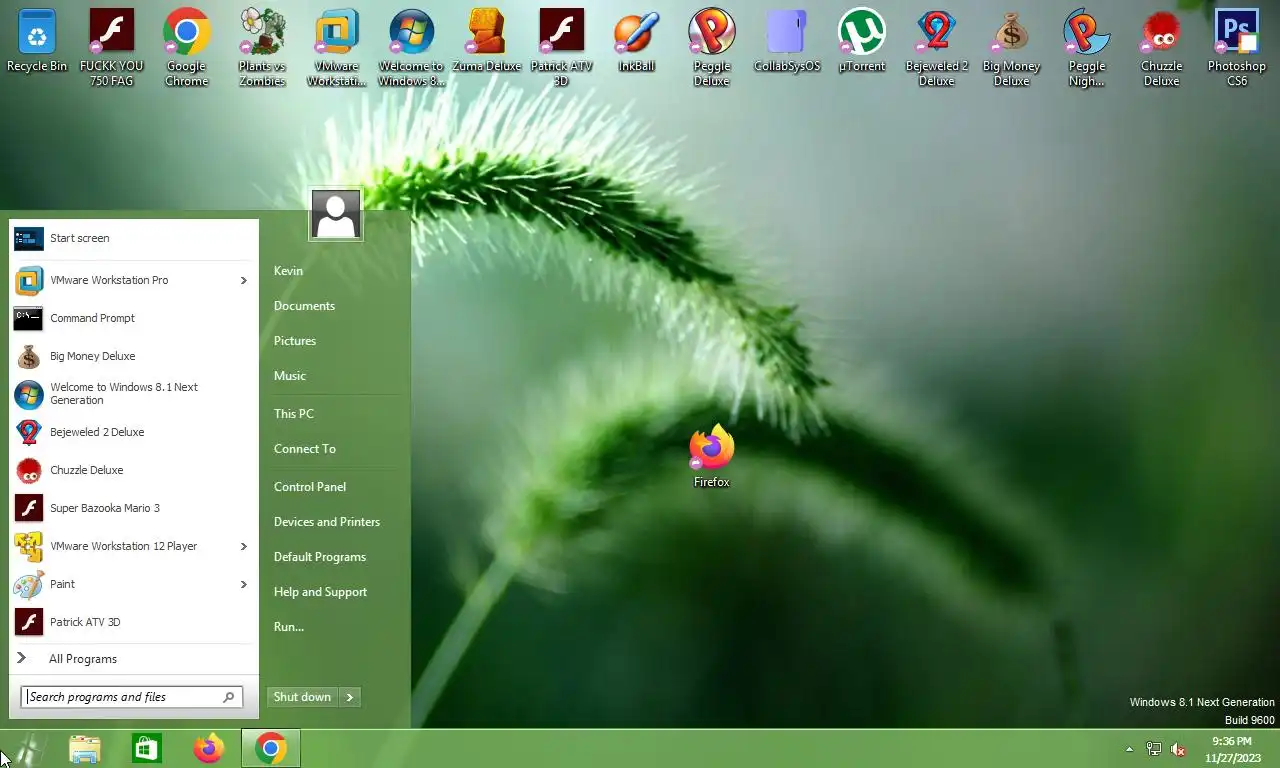Open Peggle Deluxe desktop shortcut
Image resolution: width=1280 pixels, height=768 pixels.
pyautogui.click(x=712, y=47)
